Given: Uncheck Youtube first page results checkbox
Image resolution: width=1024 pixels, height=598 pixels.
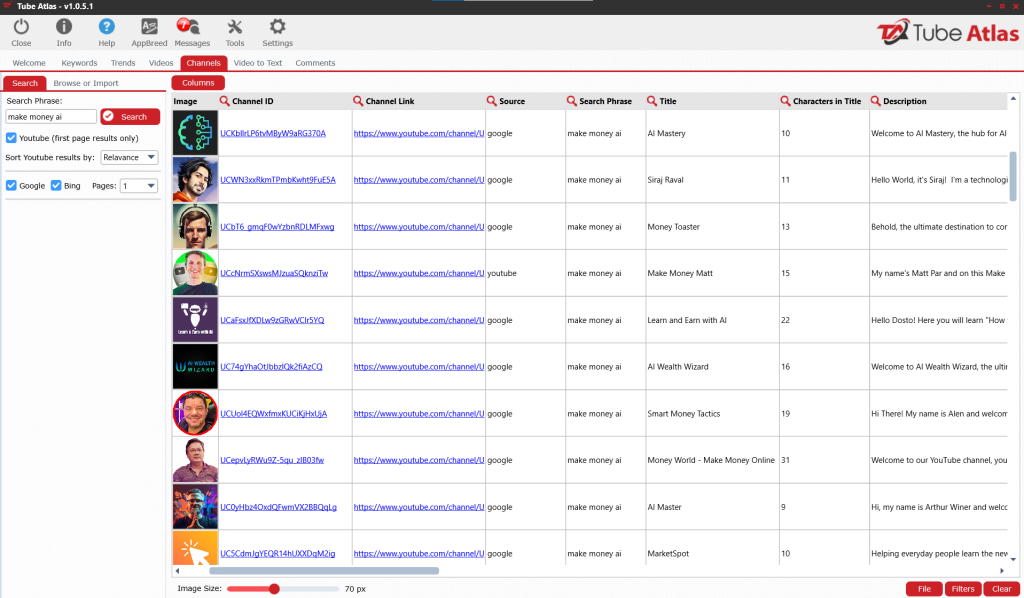Looking at the screenshot, I should (12, 138).
